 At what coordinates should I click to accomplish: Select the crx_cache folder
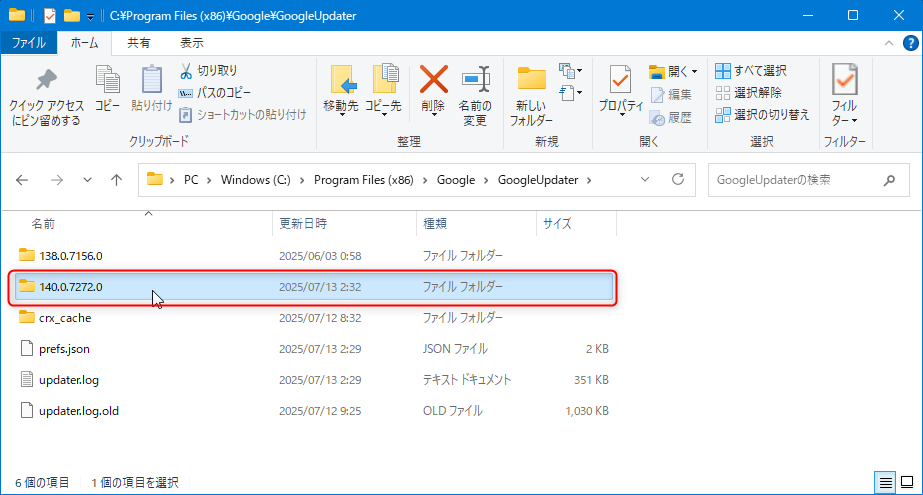(x=314, y=318)
